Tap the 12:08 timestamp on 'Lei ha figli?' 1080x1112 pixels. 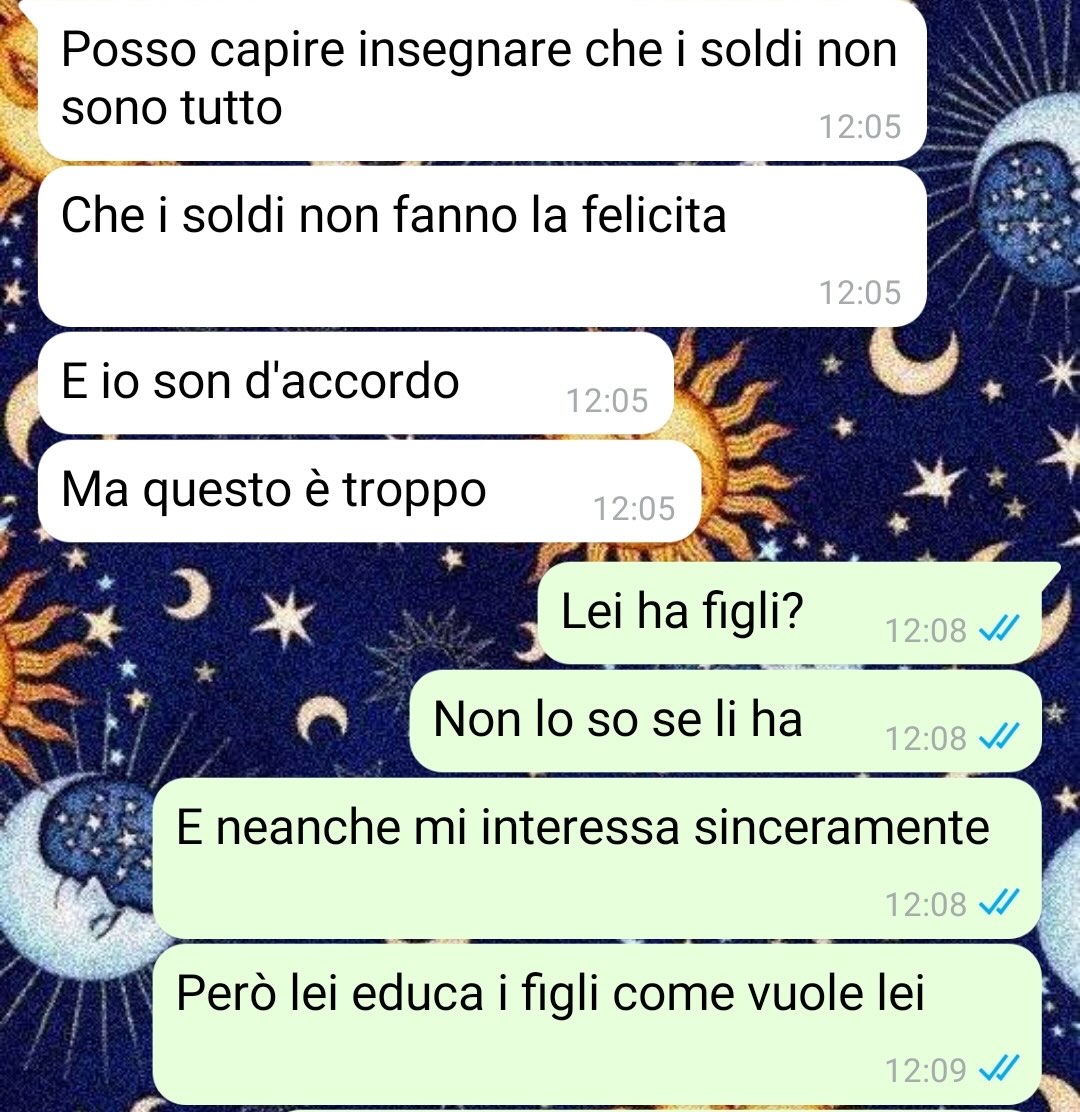(x=925, y=630)
